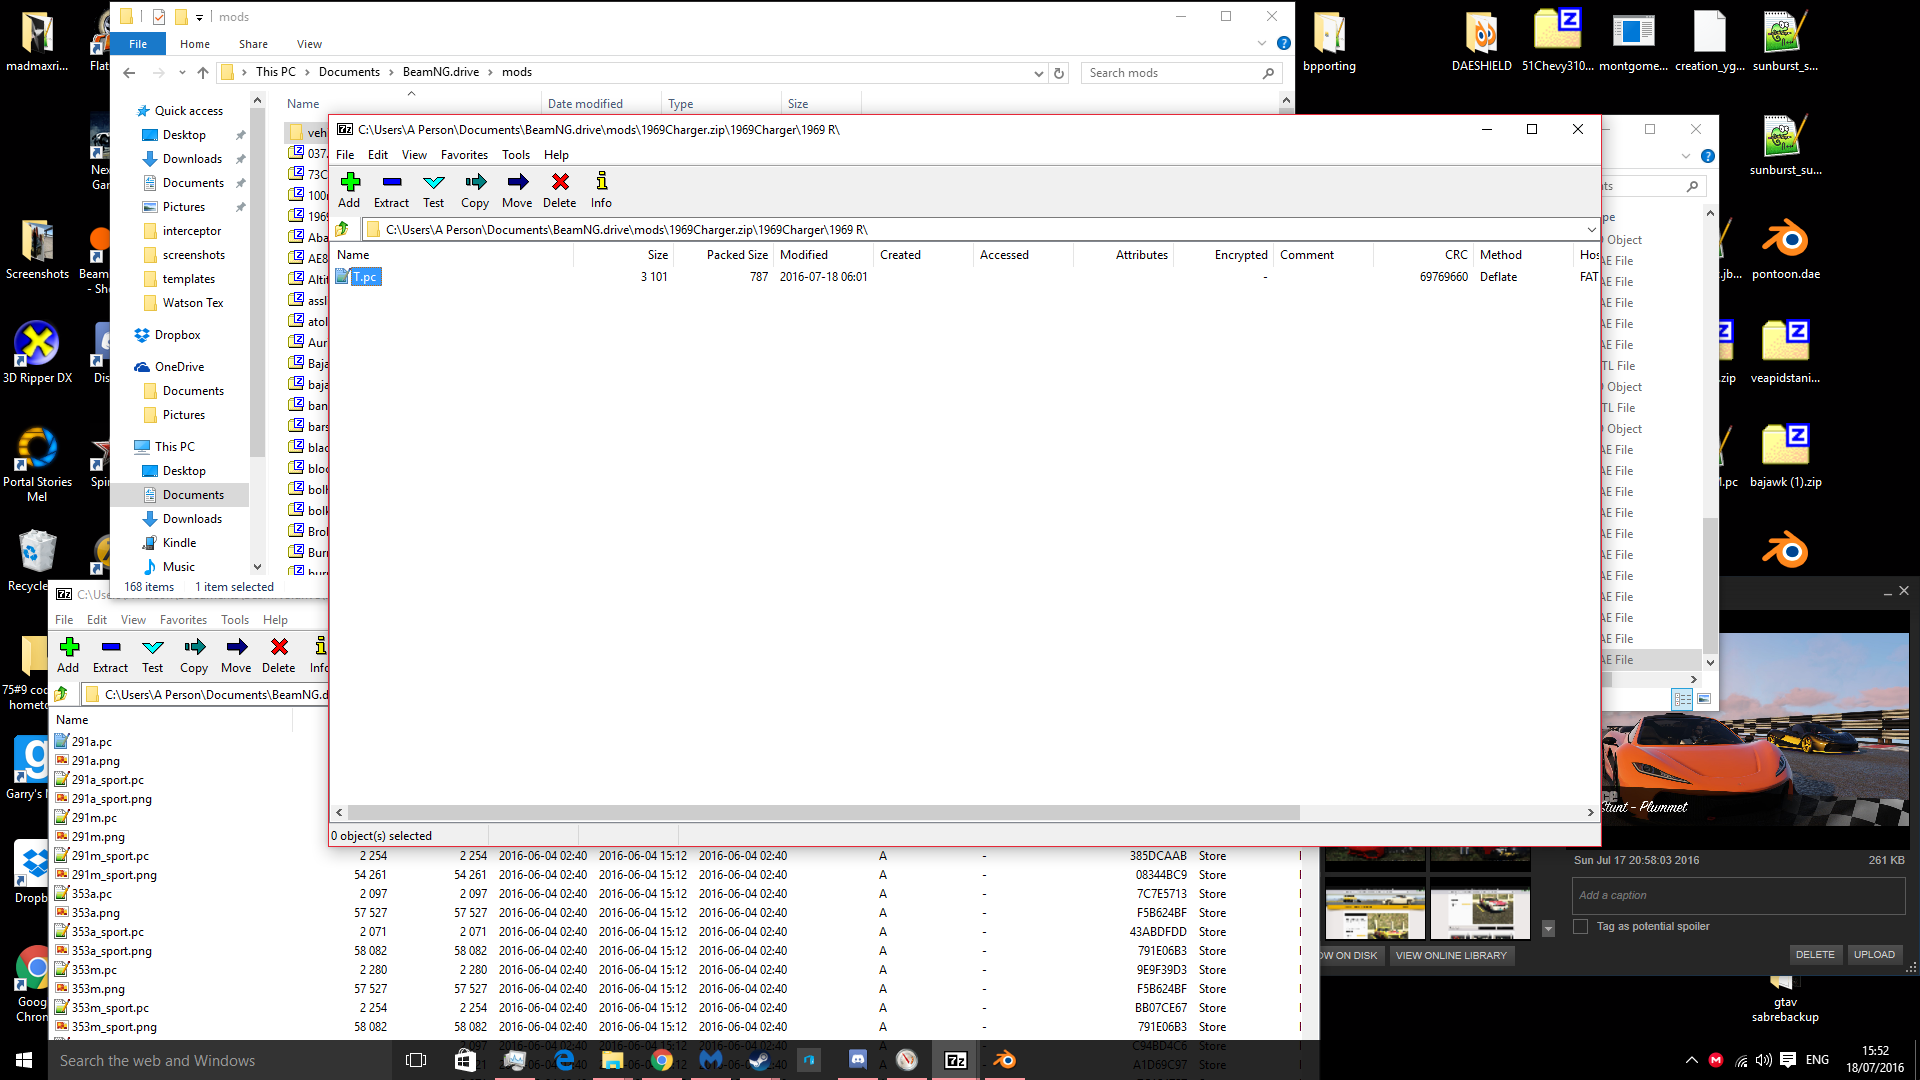Open Share tab in Explorer ribbon
The height and width of the screenshot is (1080, 1920).
(x=253, y=44)
